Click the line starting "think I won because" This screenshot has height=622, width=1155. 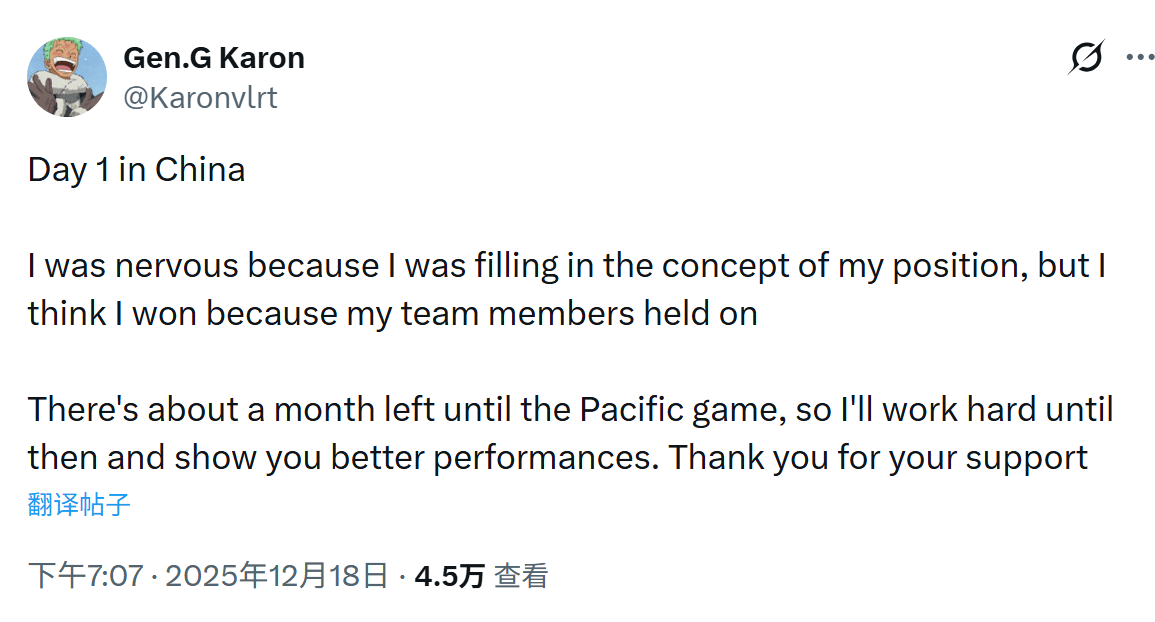click(x=392, y=314)
